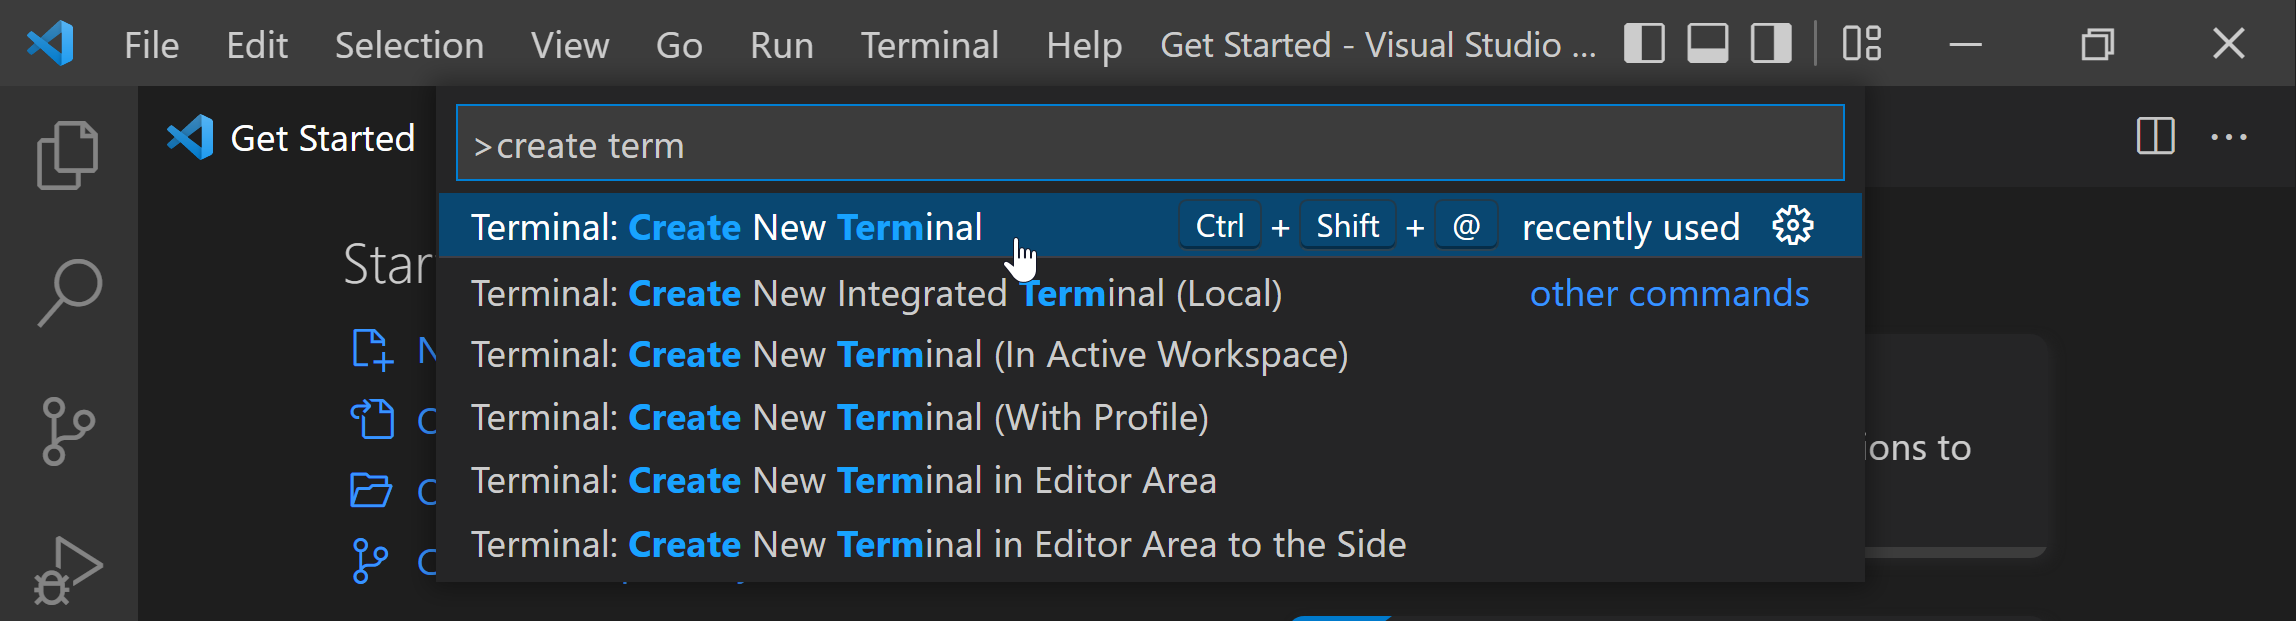Toggle the bottom Panel visibility
Image resolution: width=2296 pixels, height=621 pixels.
coord(1708,44)
